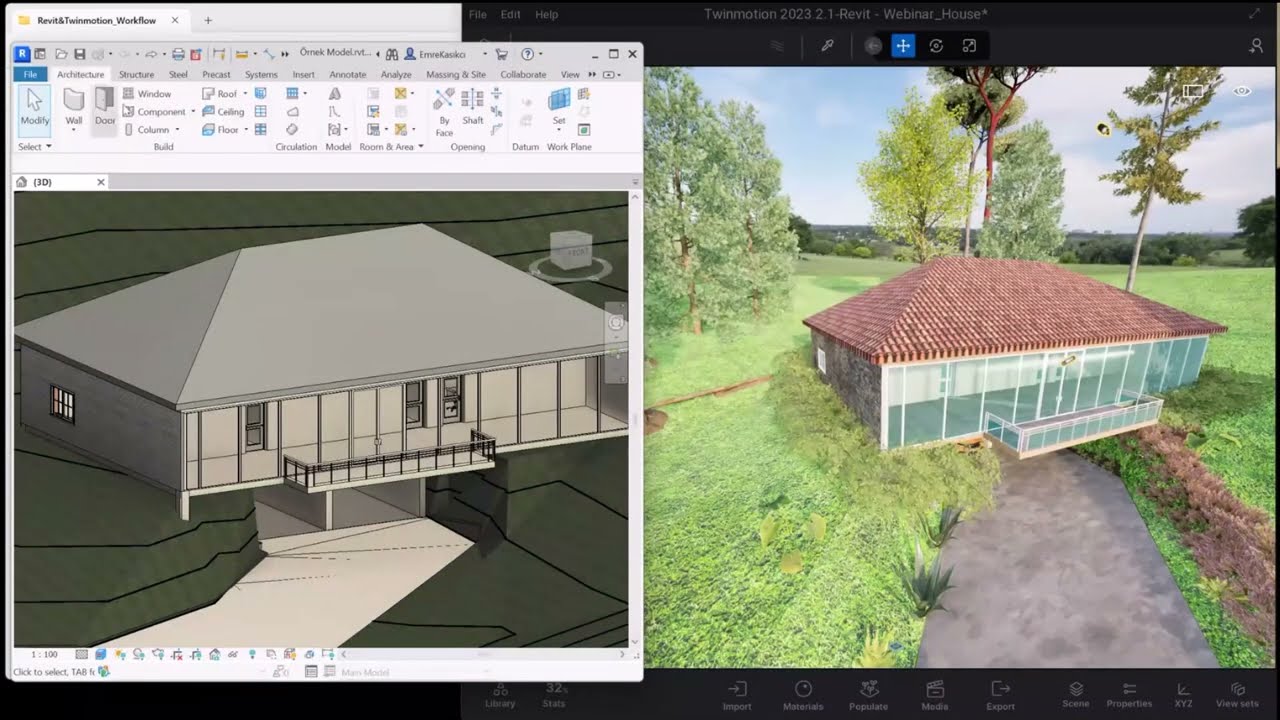This screenshot has height=720, width=1280.
Task: Click Twinmotion Populate button
Action: click(868, 695)
